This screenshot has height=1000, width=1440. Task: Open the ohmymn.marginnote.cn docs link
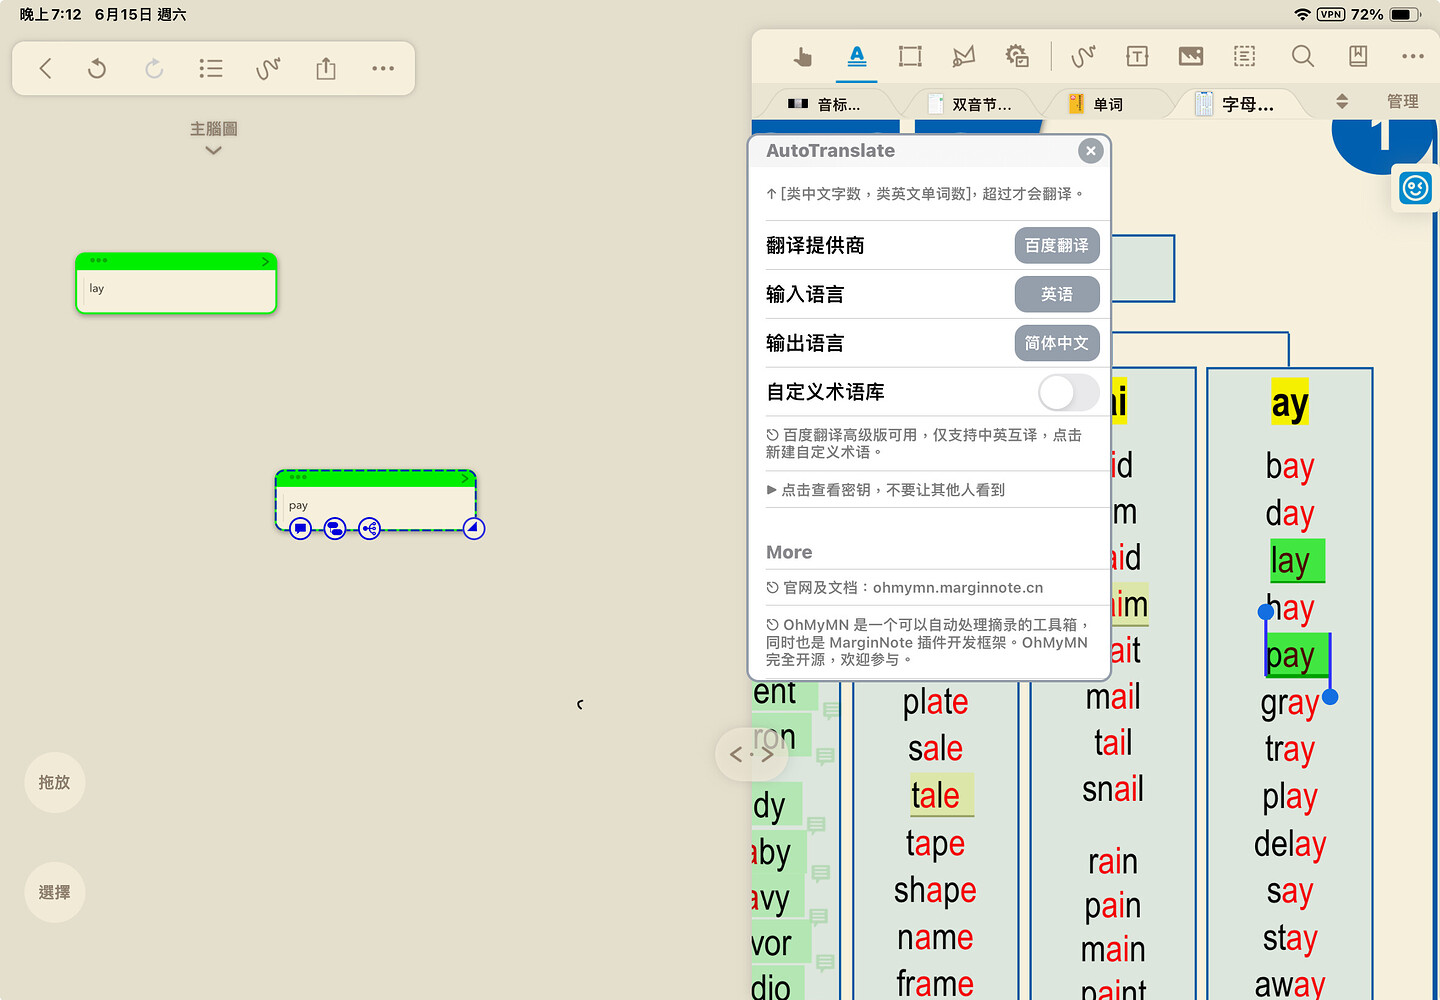958,588
